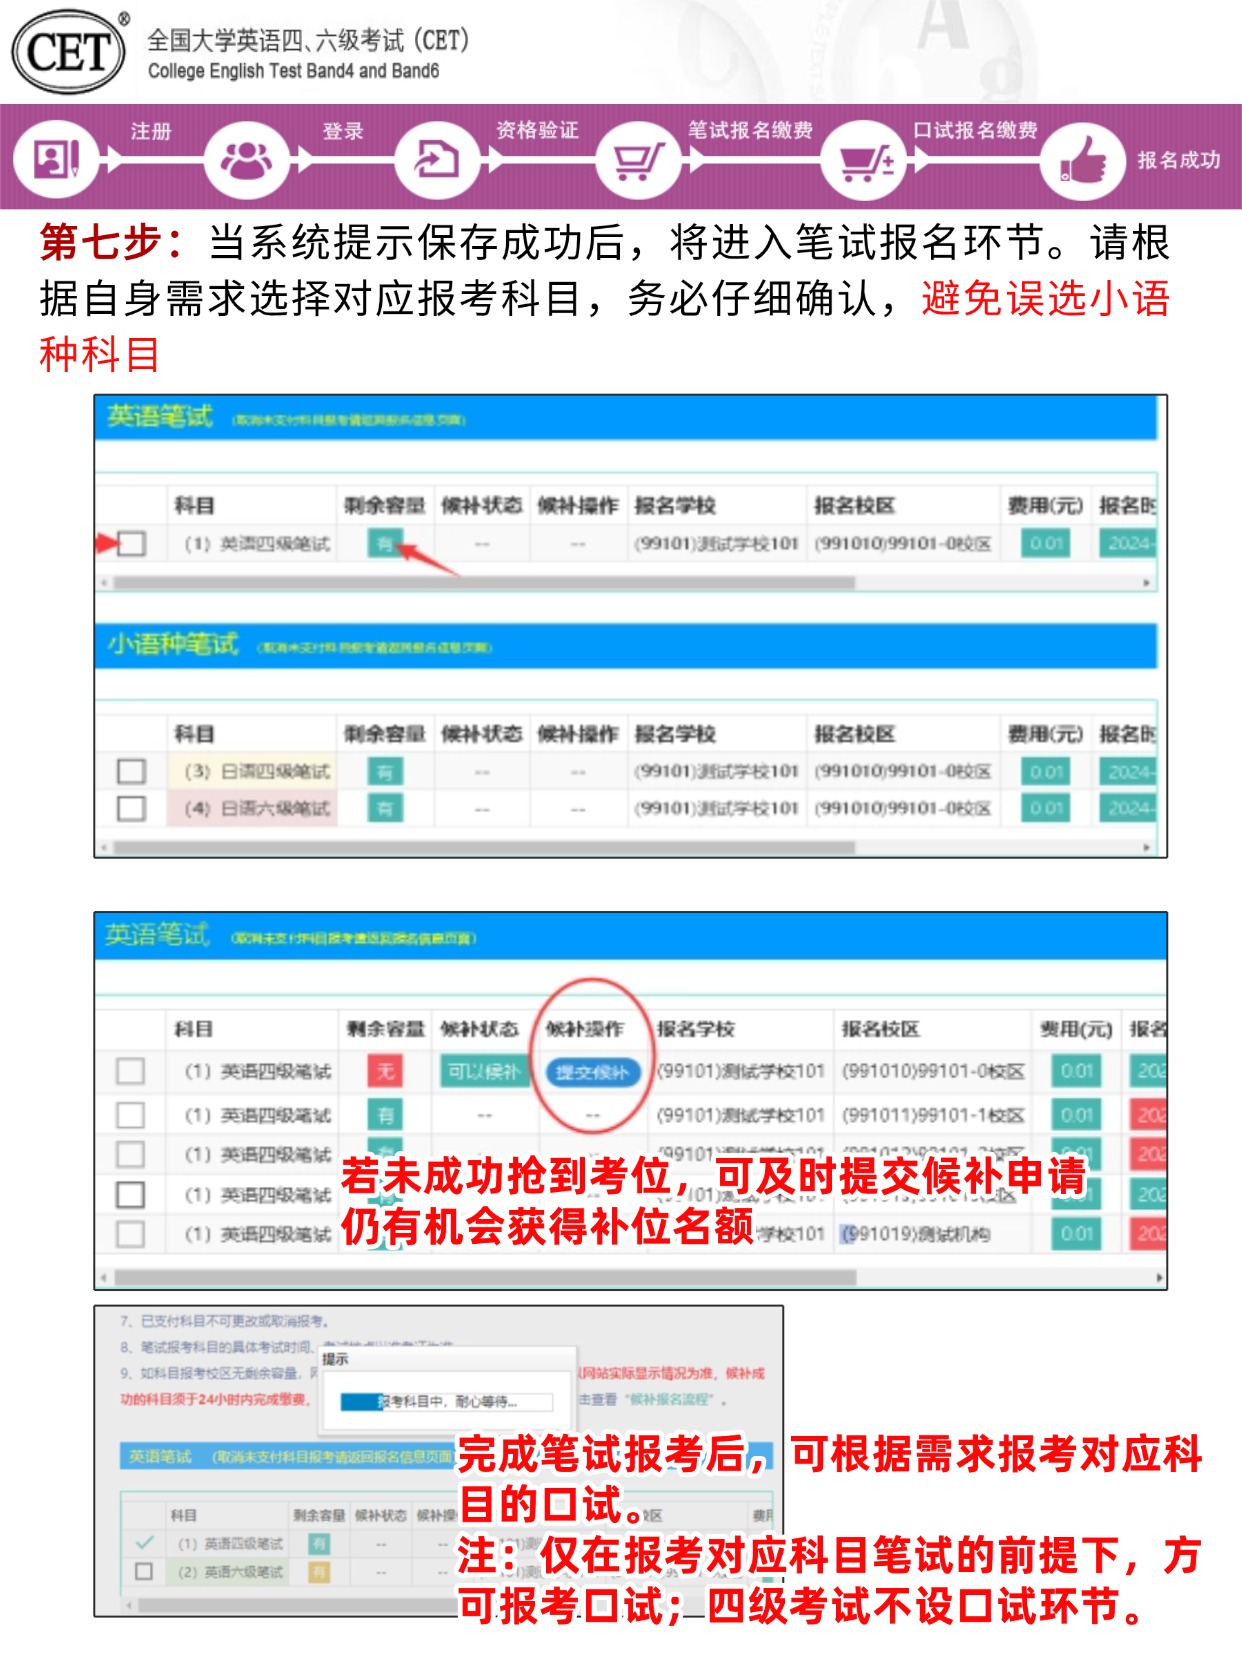Click 有 badge in (4) 日语六级笔试 row
The width and height of the screenshot is (1242, 1656).
click(385, 807)
